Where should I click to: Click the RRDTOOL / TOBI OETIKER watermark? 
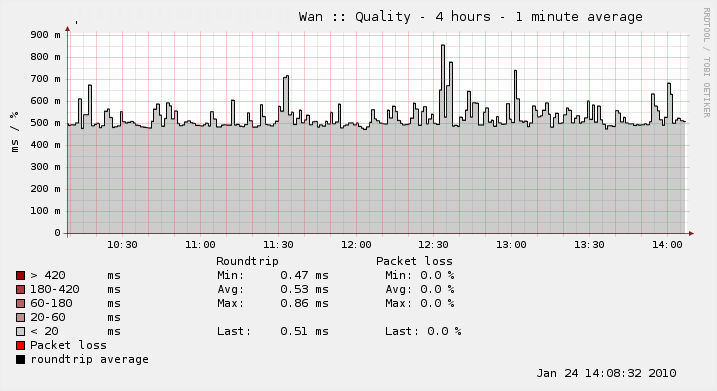pyautogui.click(x=706, y=63)
